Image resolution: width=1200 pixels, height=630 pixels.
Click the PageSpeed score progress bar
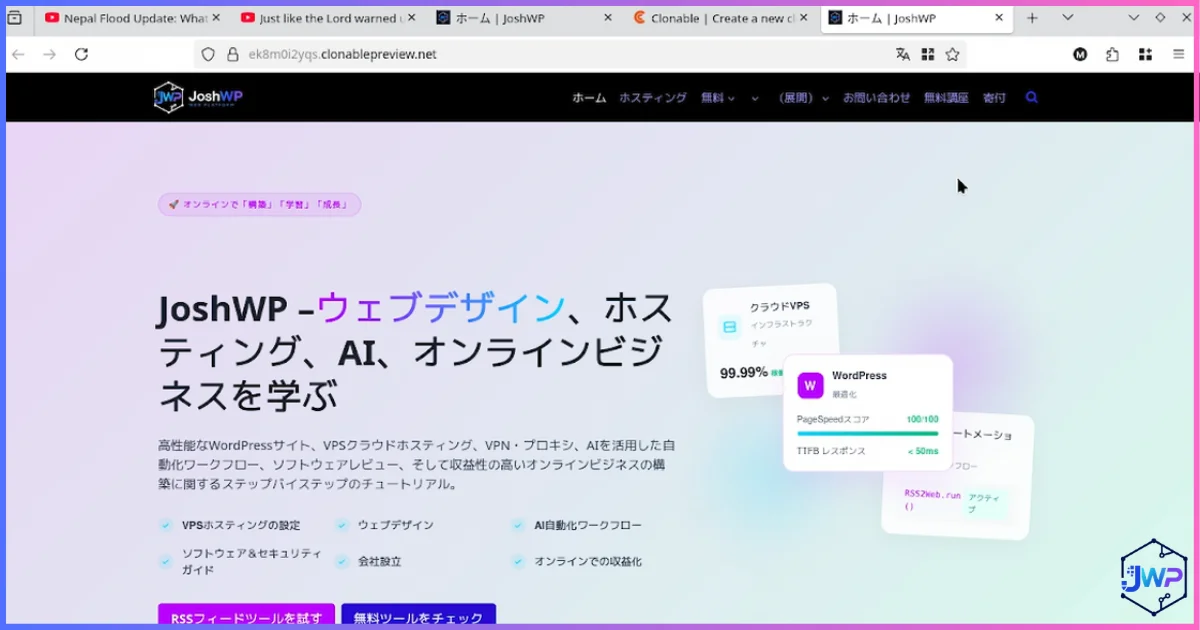pyautogui.click(x=868, y=433)
